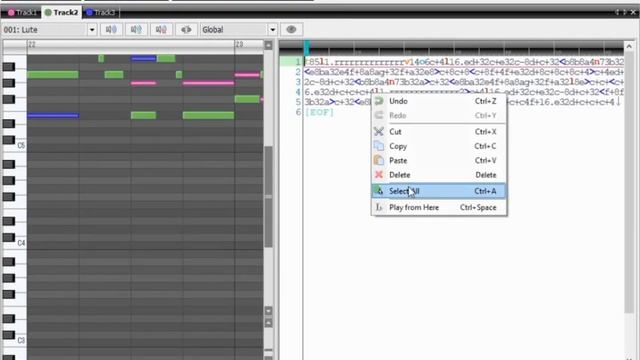640x360 pixels.
Task: Switch to the Track3 tab
Action: point(101,13)
